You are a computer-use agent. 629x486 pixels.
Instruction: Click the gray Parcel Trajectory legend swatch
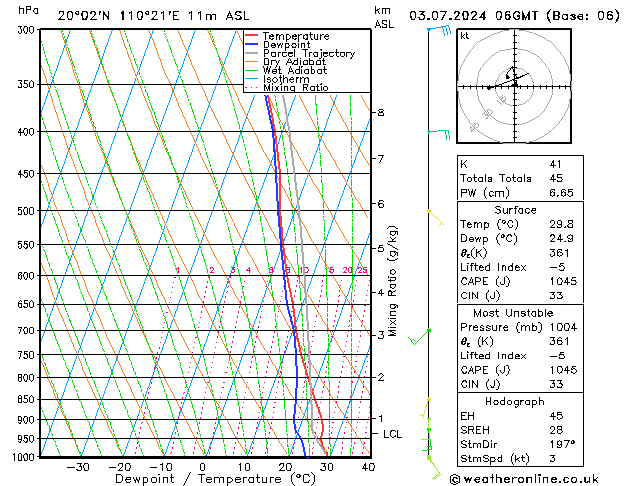point(251,53)
